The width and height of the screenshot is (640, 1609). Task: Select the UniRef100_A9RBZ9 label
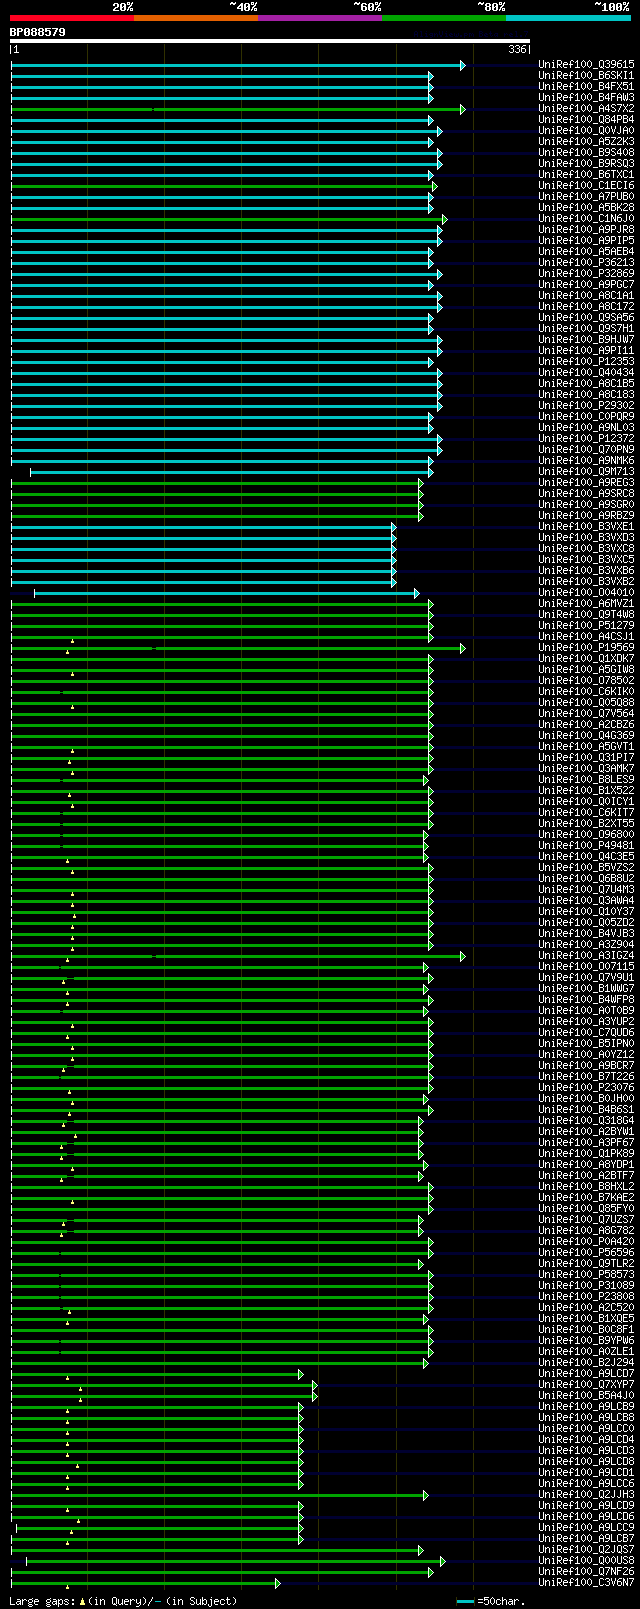[586, 515]
